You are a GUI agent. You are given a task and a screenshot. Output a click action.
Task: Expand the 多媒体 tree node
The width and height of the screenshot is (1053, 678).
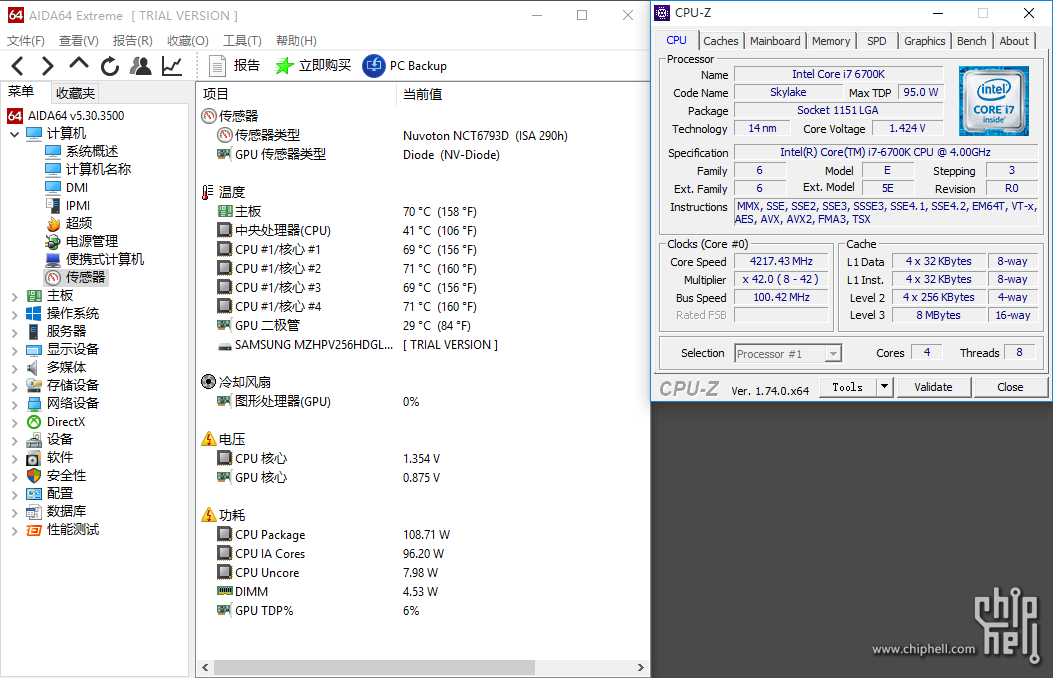coord(15,368)
